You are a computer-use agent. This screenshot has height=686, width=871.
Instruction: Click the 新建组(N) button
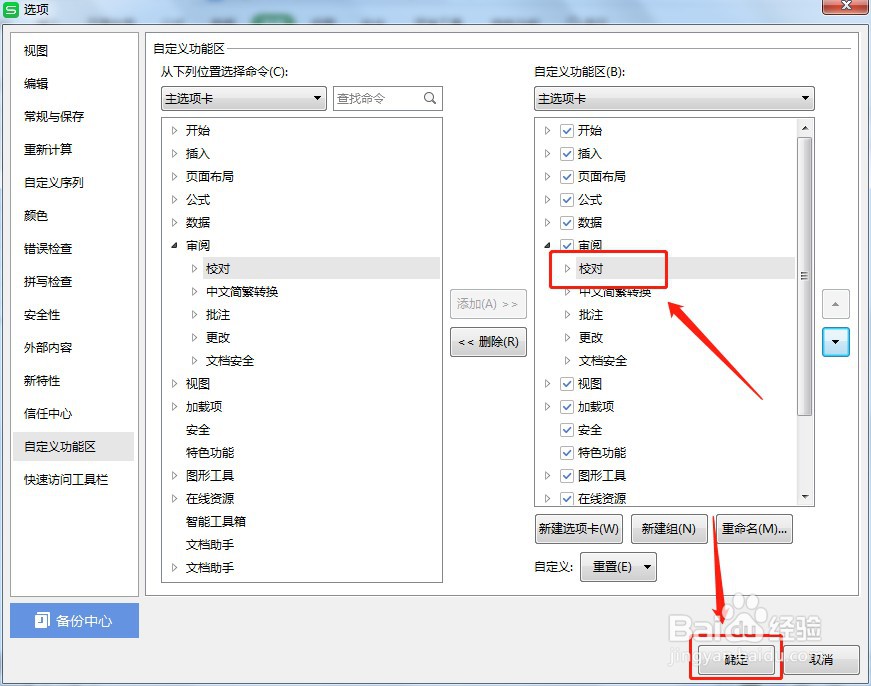(669, 529)
